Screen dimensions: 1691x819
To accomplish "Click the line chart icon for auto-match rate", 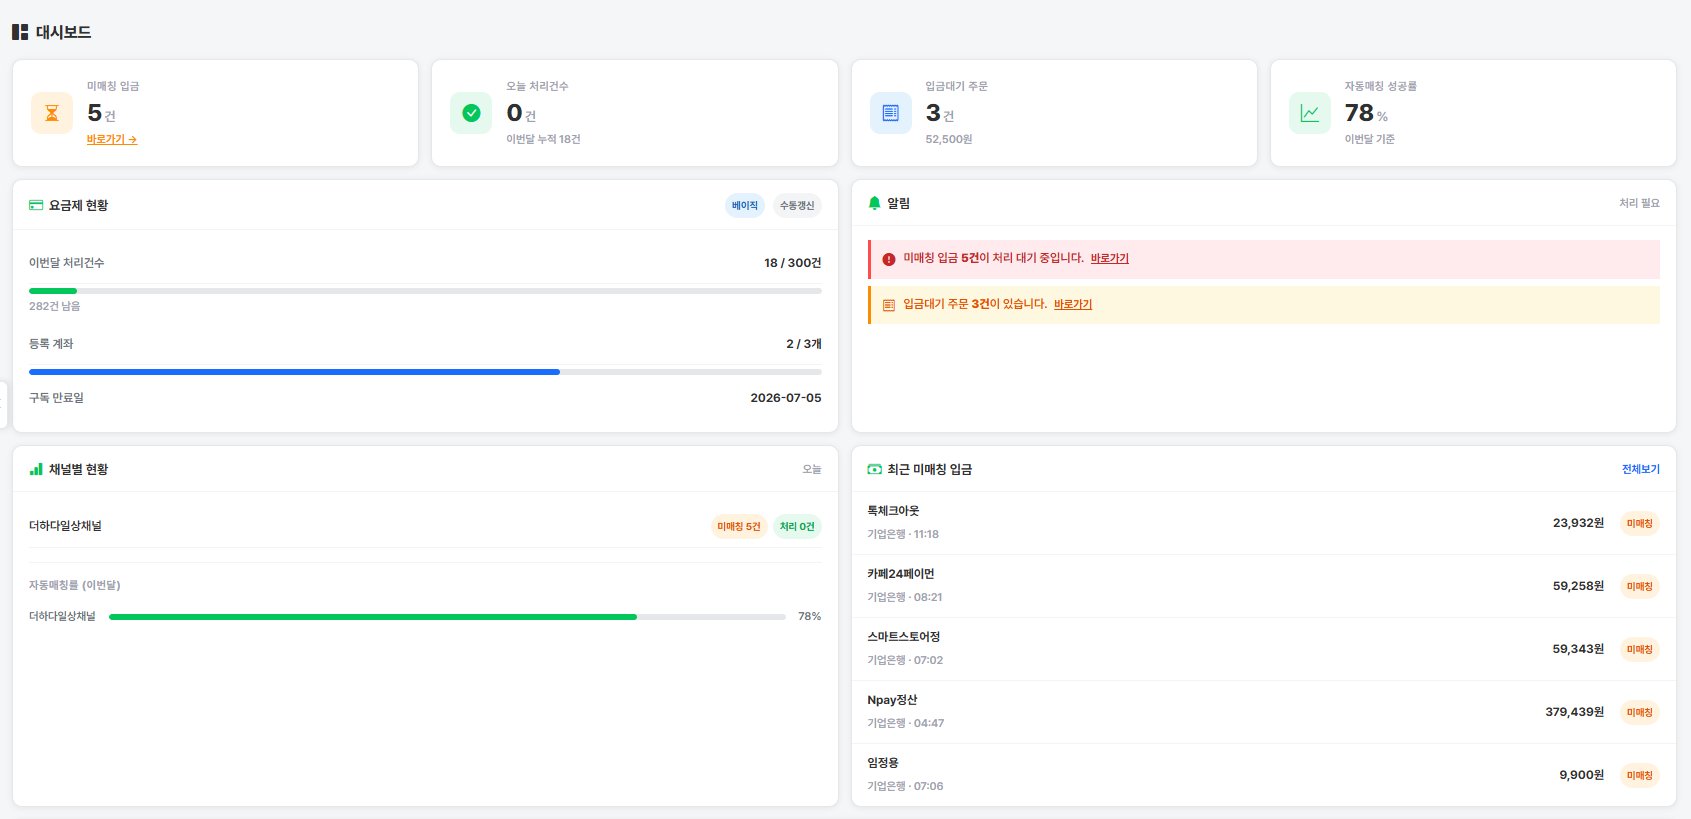I will pos(1309,113).
